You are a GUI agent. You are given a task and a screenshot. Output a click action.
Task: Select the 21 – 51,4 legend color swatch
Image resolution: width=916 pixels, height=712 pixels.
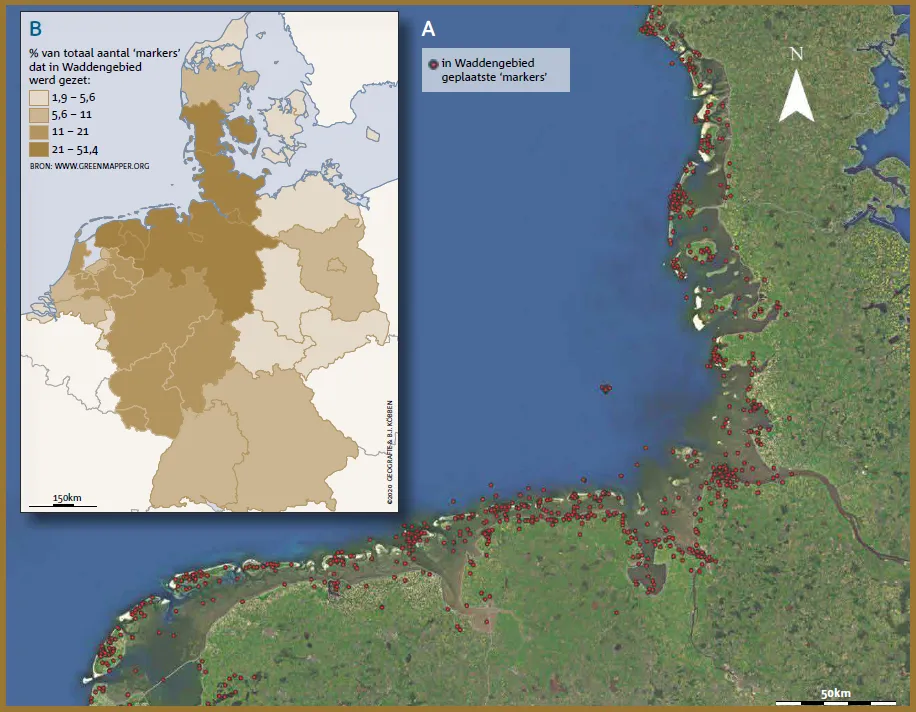39,149
